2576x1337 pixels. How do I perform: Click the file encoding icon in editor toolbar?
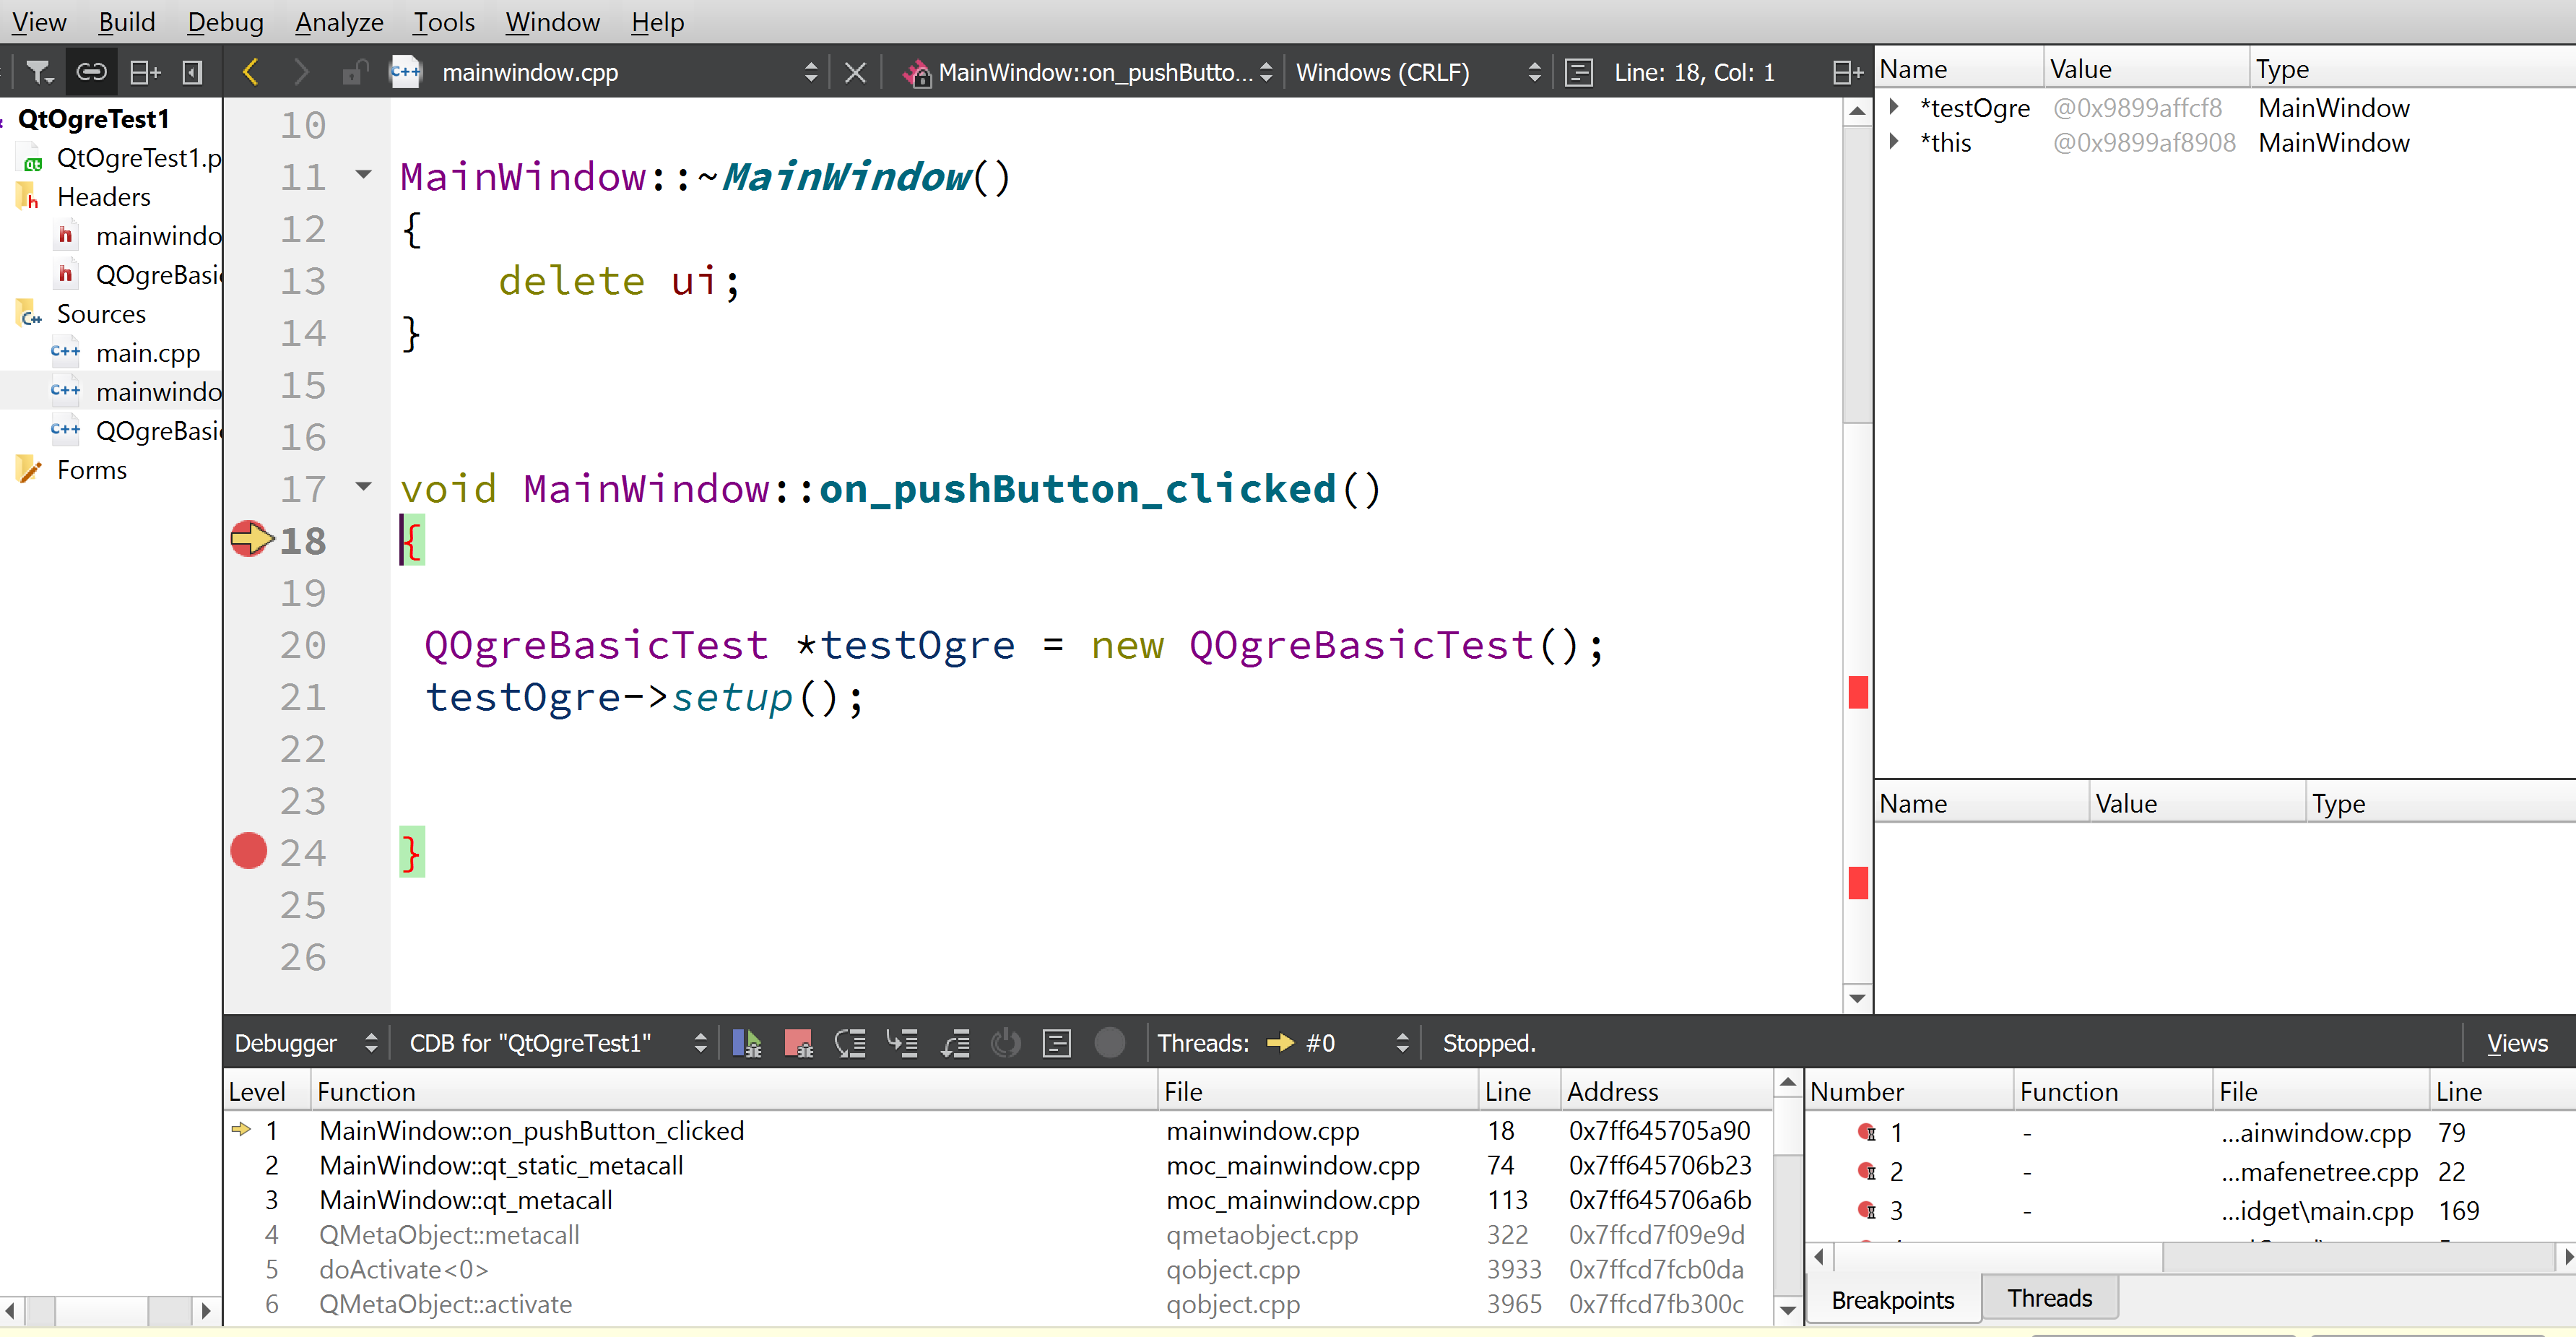(x=1578, y=72)
